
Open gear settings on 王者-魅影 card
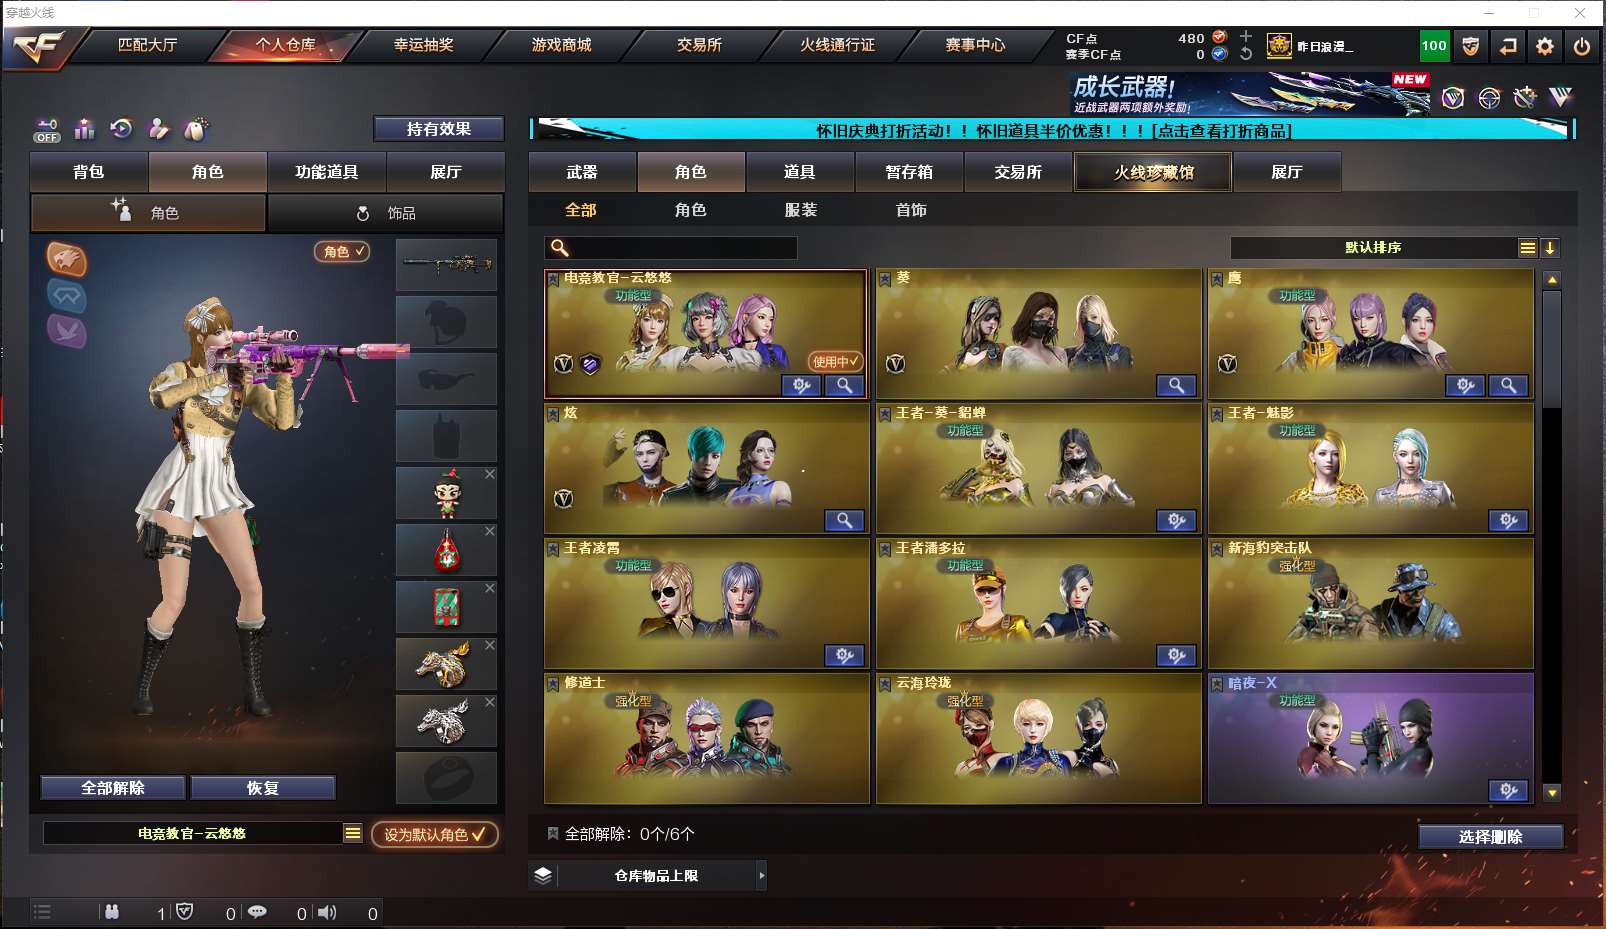click(x=1508, y=520)
